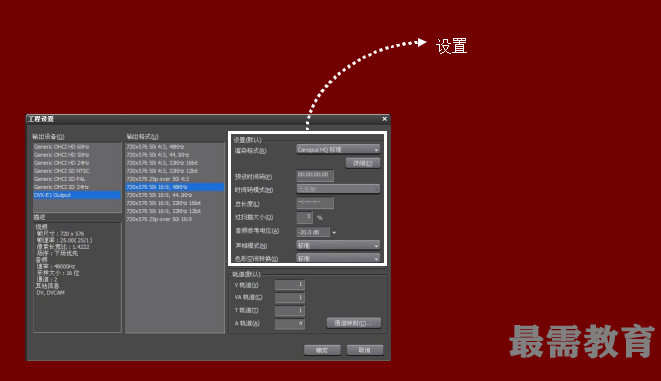
Task: Click the A track count field
Action: [x=290, y=324]
